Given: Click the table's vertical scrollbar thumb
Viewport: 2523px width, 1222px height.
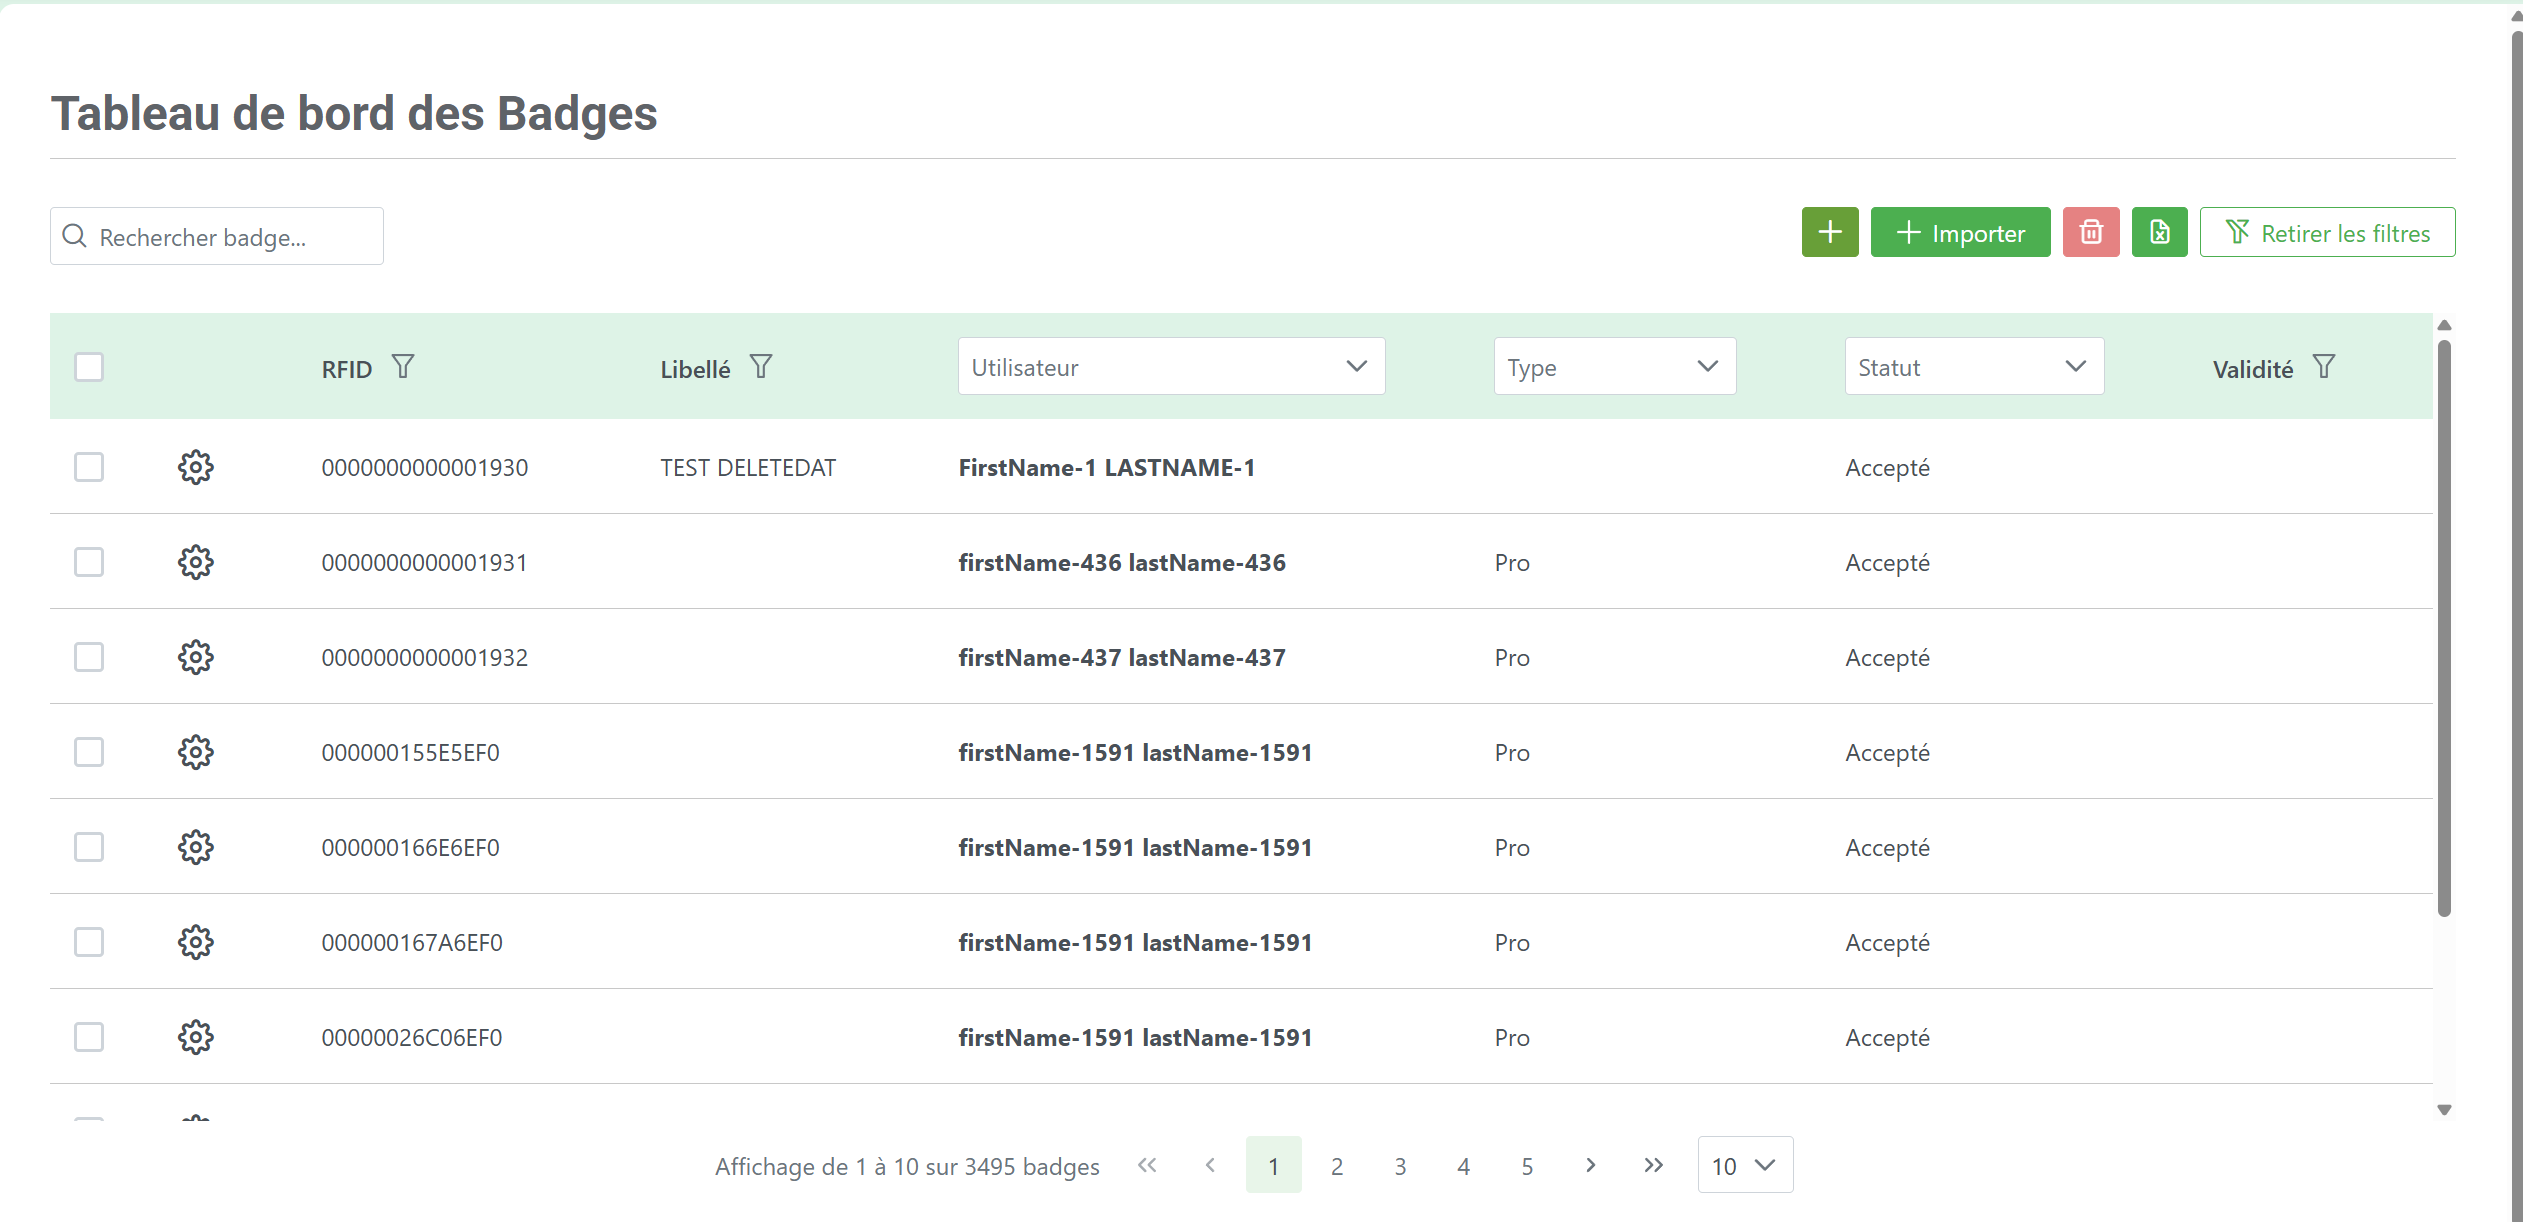Looking at the screenshot, I should coord(2444,628).
